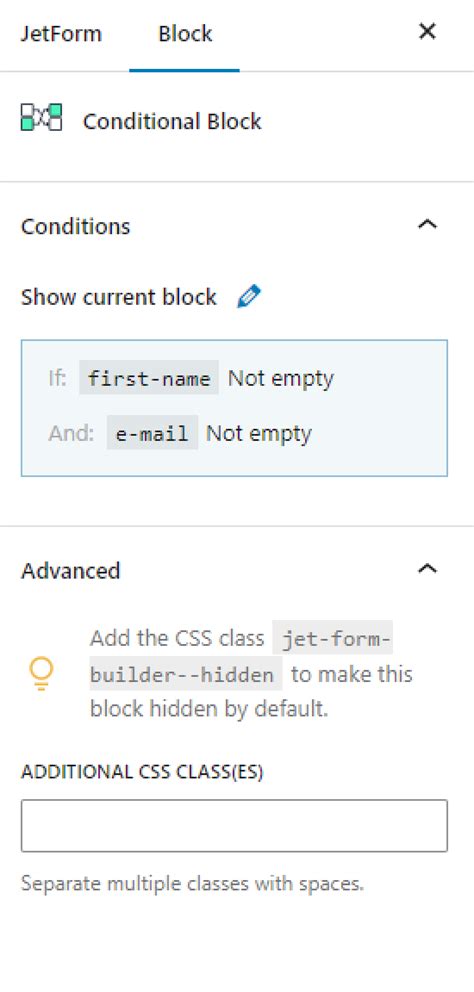This screenshot has height=992, width=474.
Task: Click the "And:" condition label
Action: pos(71,434)
